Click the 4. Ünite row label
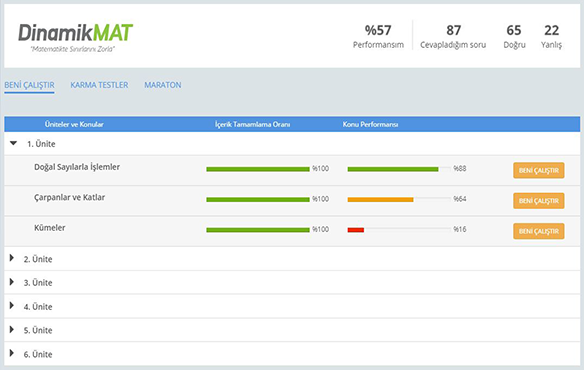 click(38, 307)
